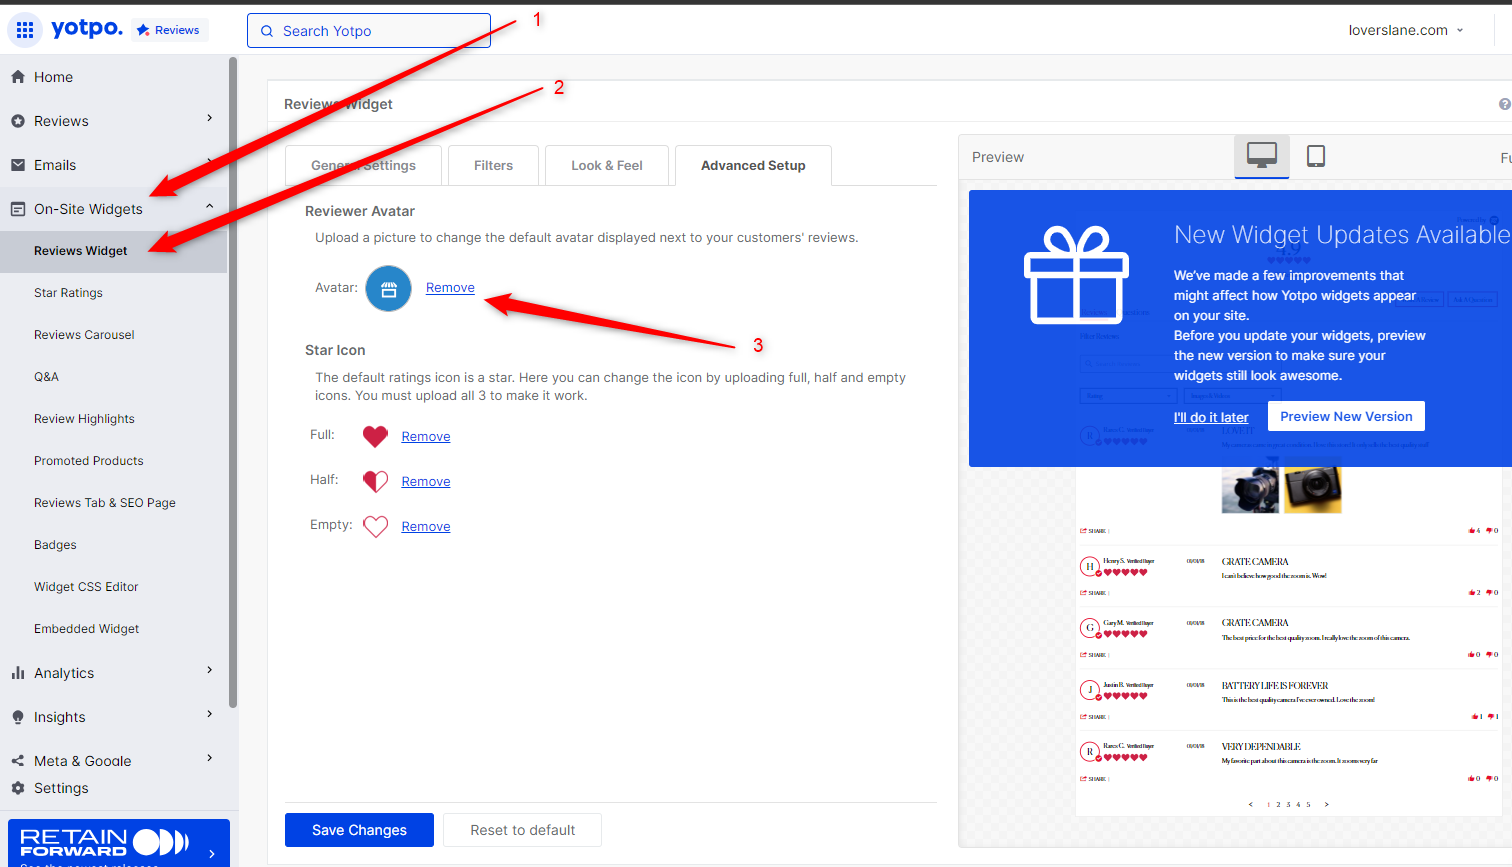Open the Q&A widget page

point(46,377)
